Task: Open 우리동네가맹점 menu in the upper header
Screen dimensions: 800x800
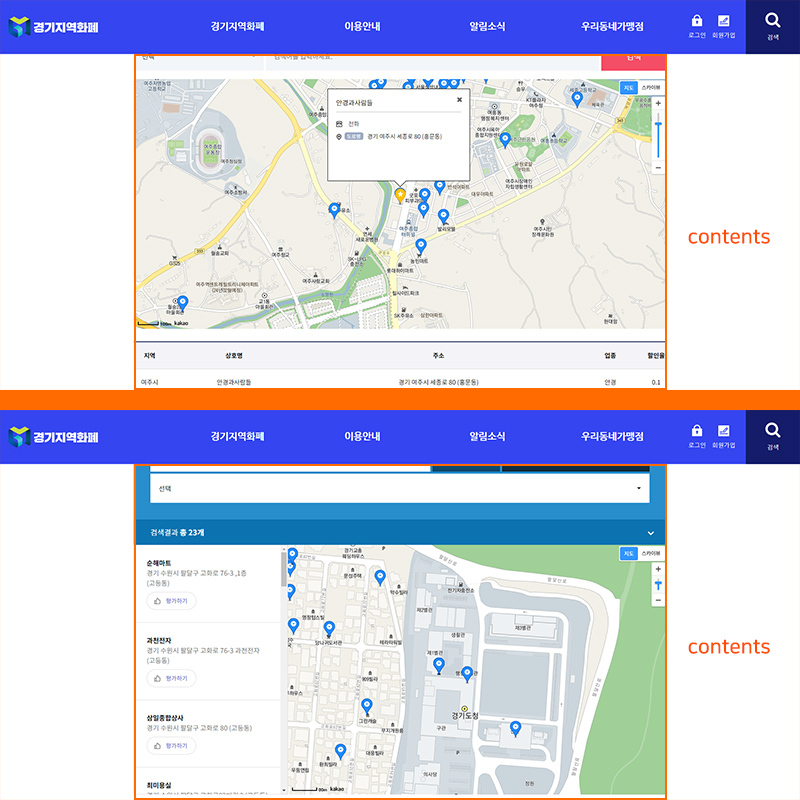Action: (612, 27)
